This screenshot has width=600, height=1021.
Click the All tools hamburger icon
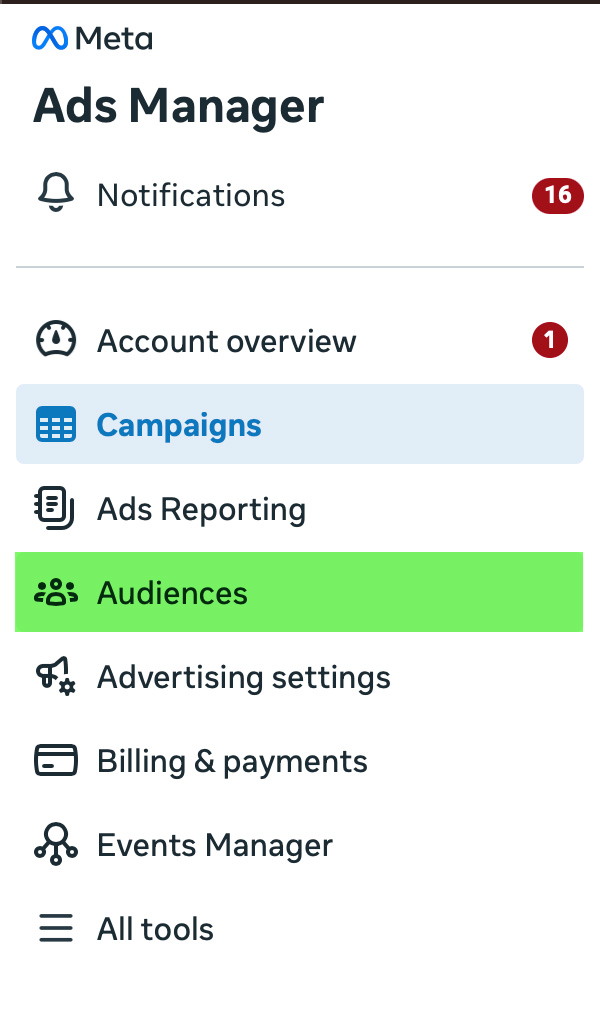(x=56, y=929)
